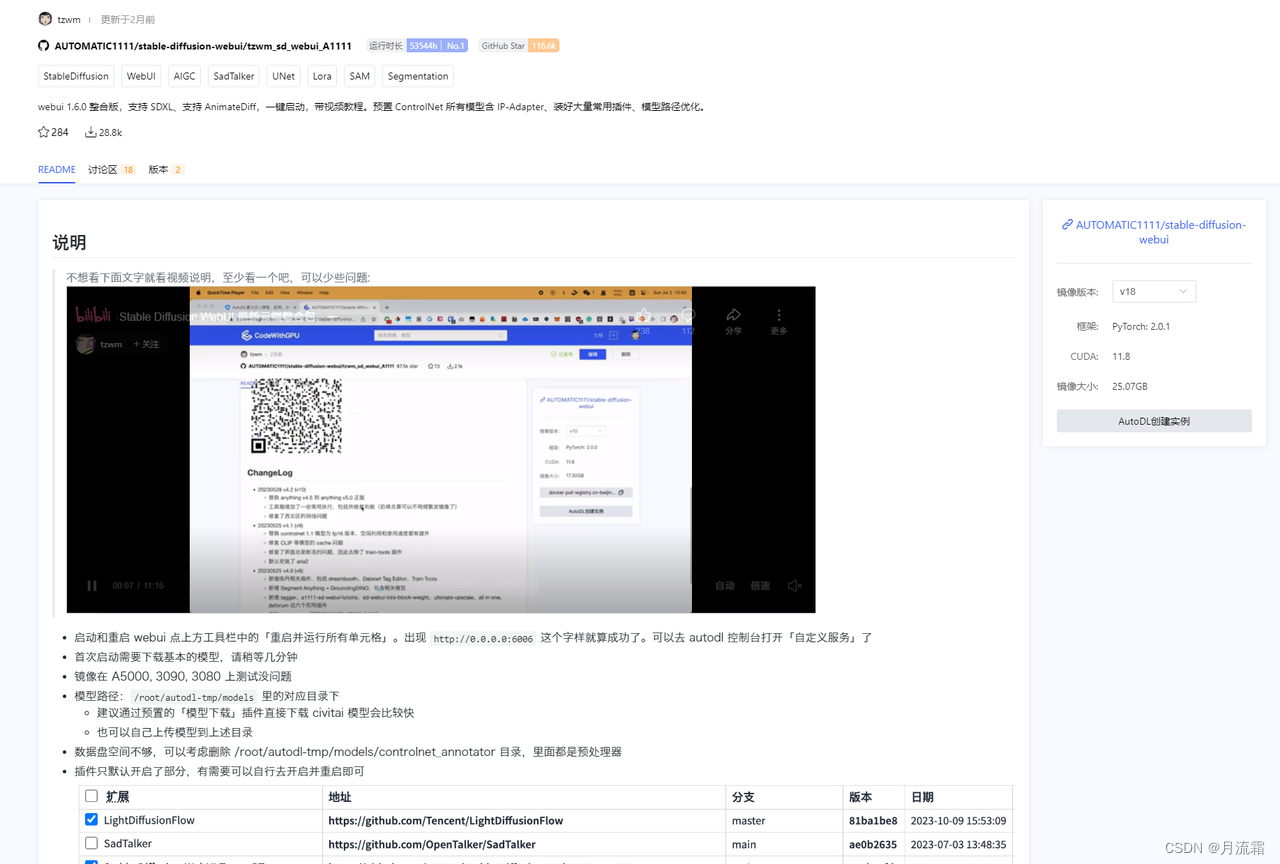
Task: Like the video with thumbs-up icon
Action: 644,314
